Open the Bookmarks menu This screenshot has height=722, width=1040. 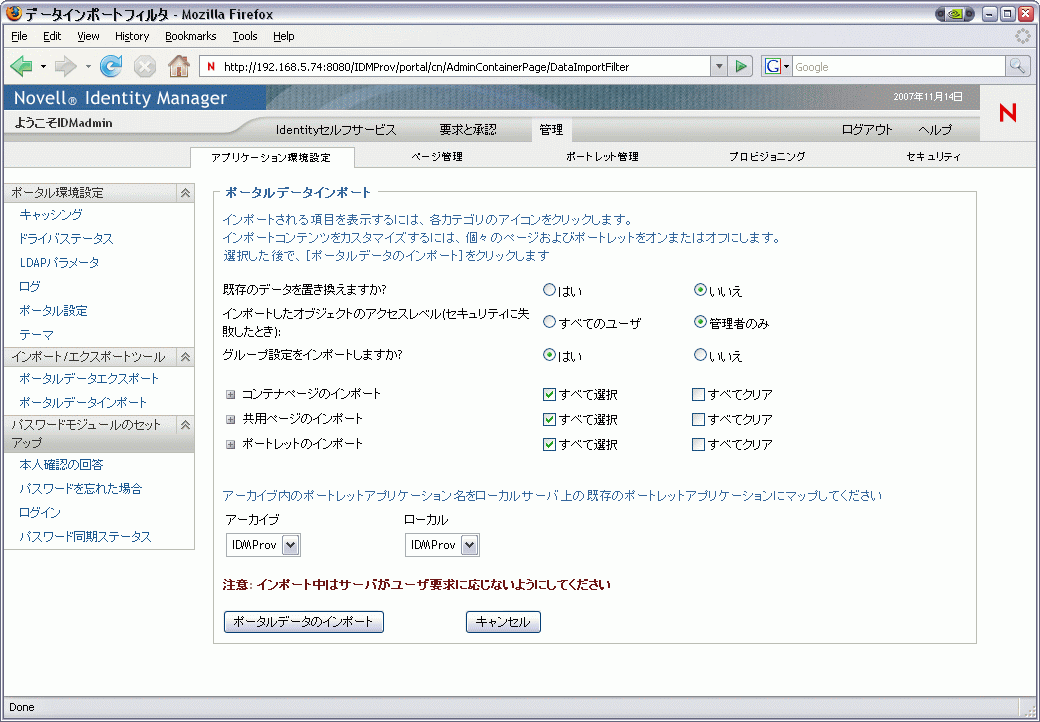click(x=190, y=36)
